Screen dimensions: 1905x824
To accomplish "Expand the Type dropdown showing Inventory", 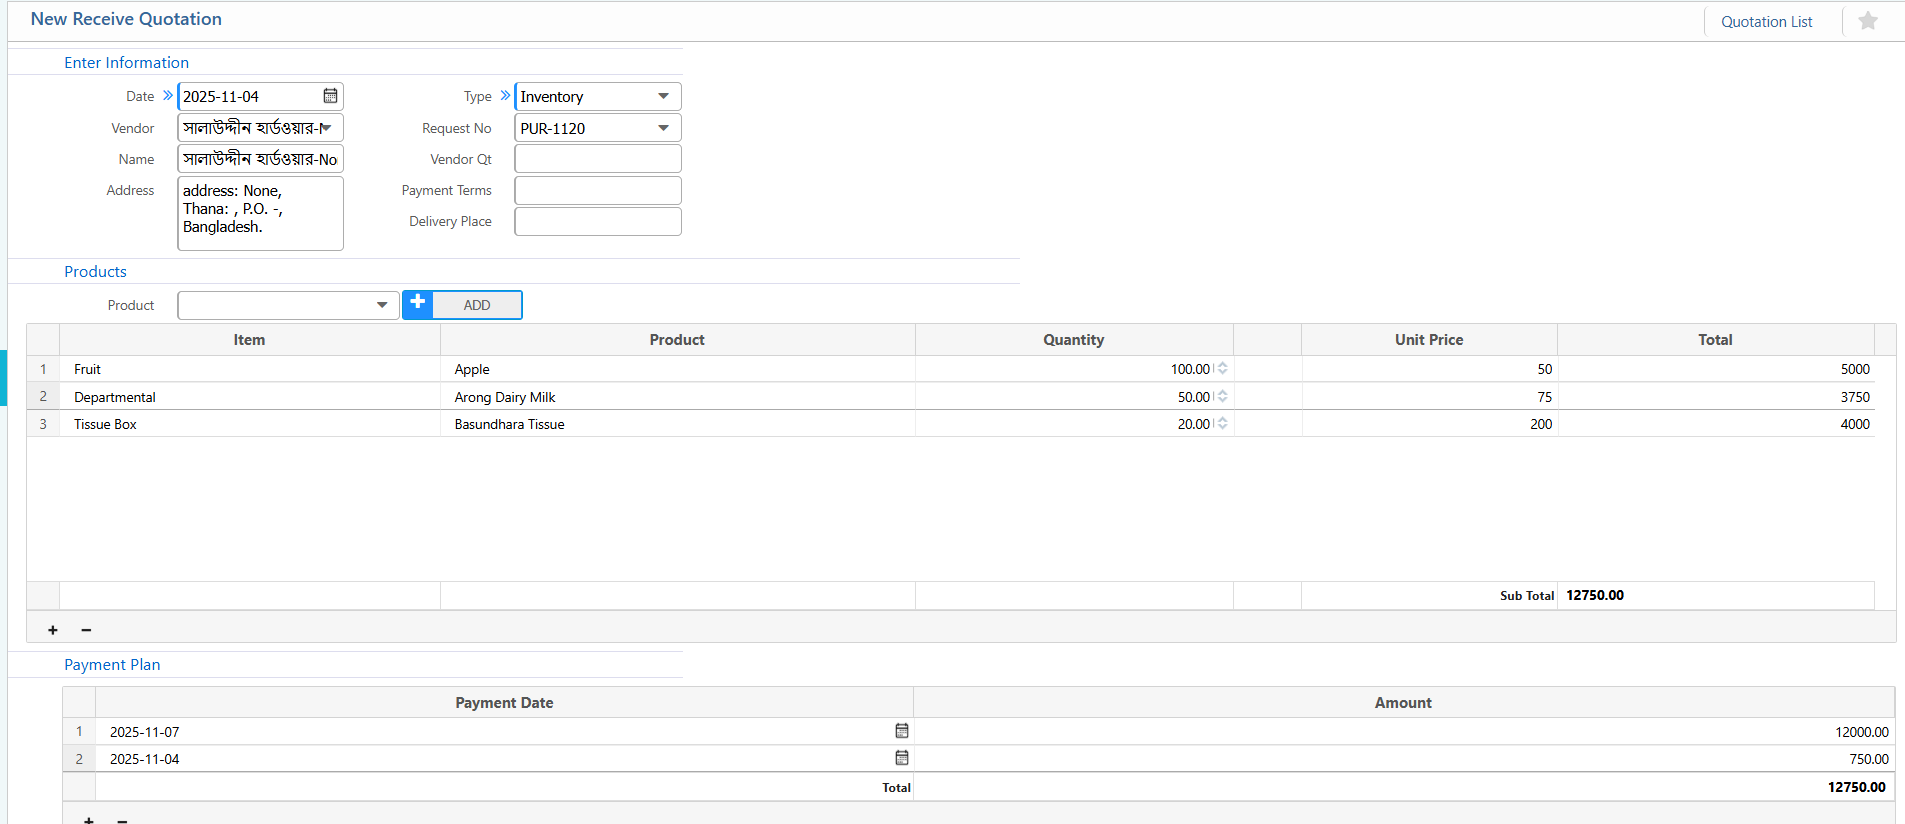I will pyautogui.click(x=663, y=96).
